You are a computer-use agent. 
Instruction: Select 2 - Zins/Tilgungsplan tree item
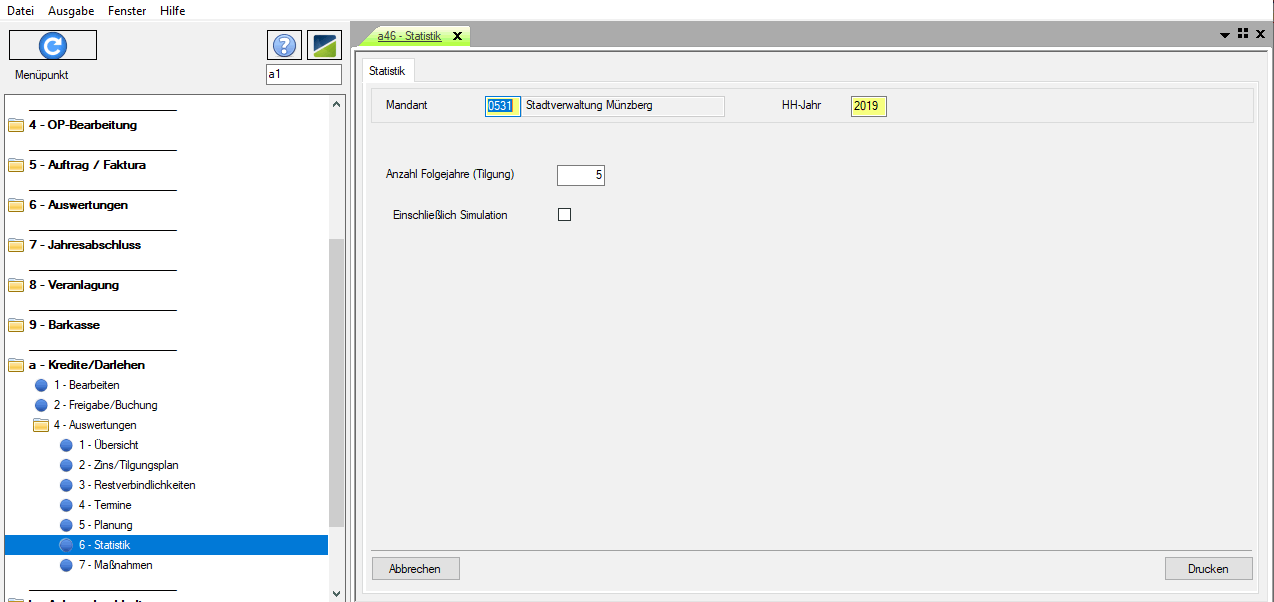(128, 465)
